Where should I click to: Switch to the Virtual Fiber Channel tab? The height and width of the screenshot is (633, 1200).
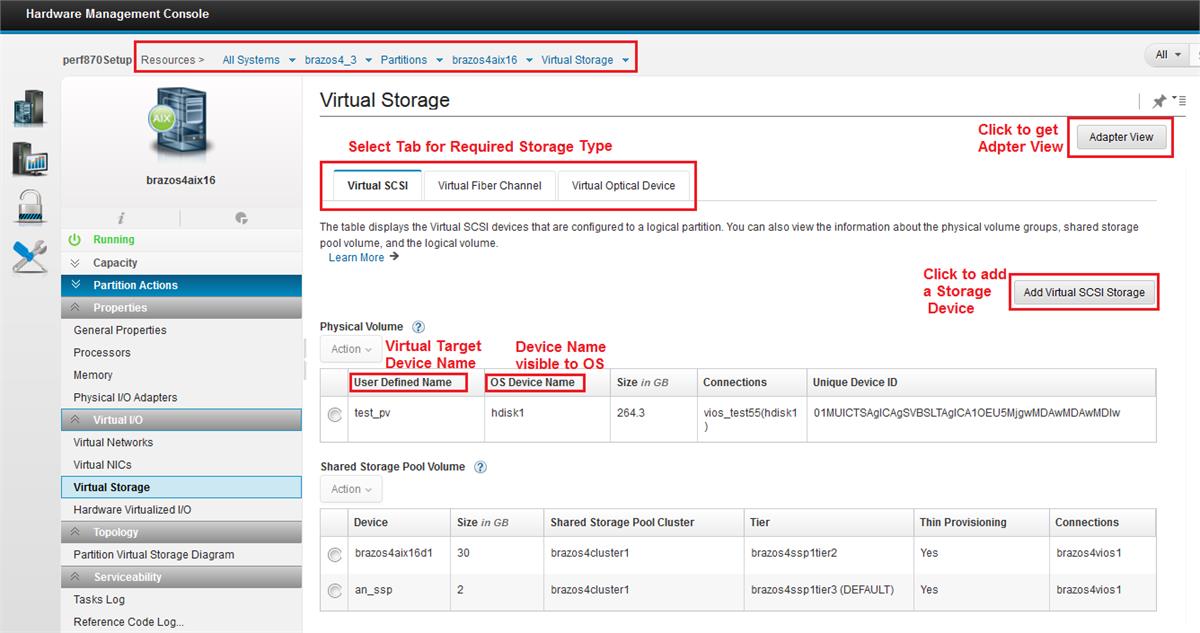tap(490, 185)
